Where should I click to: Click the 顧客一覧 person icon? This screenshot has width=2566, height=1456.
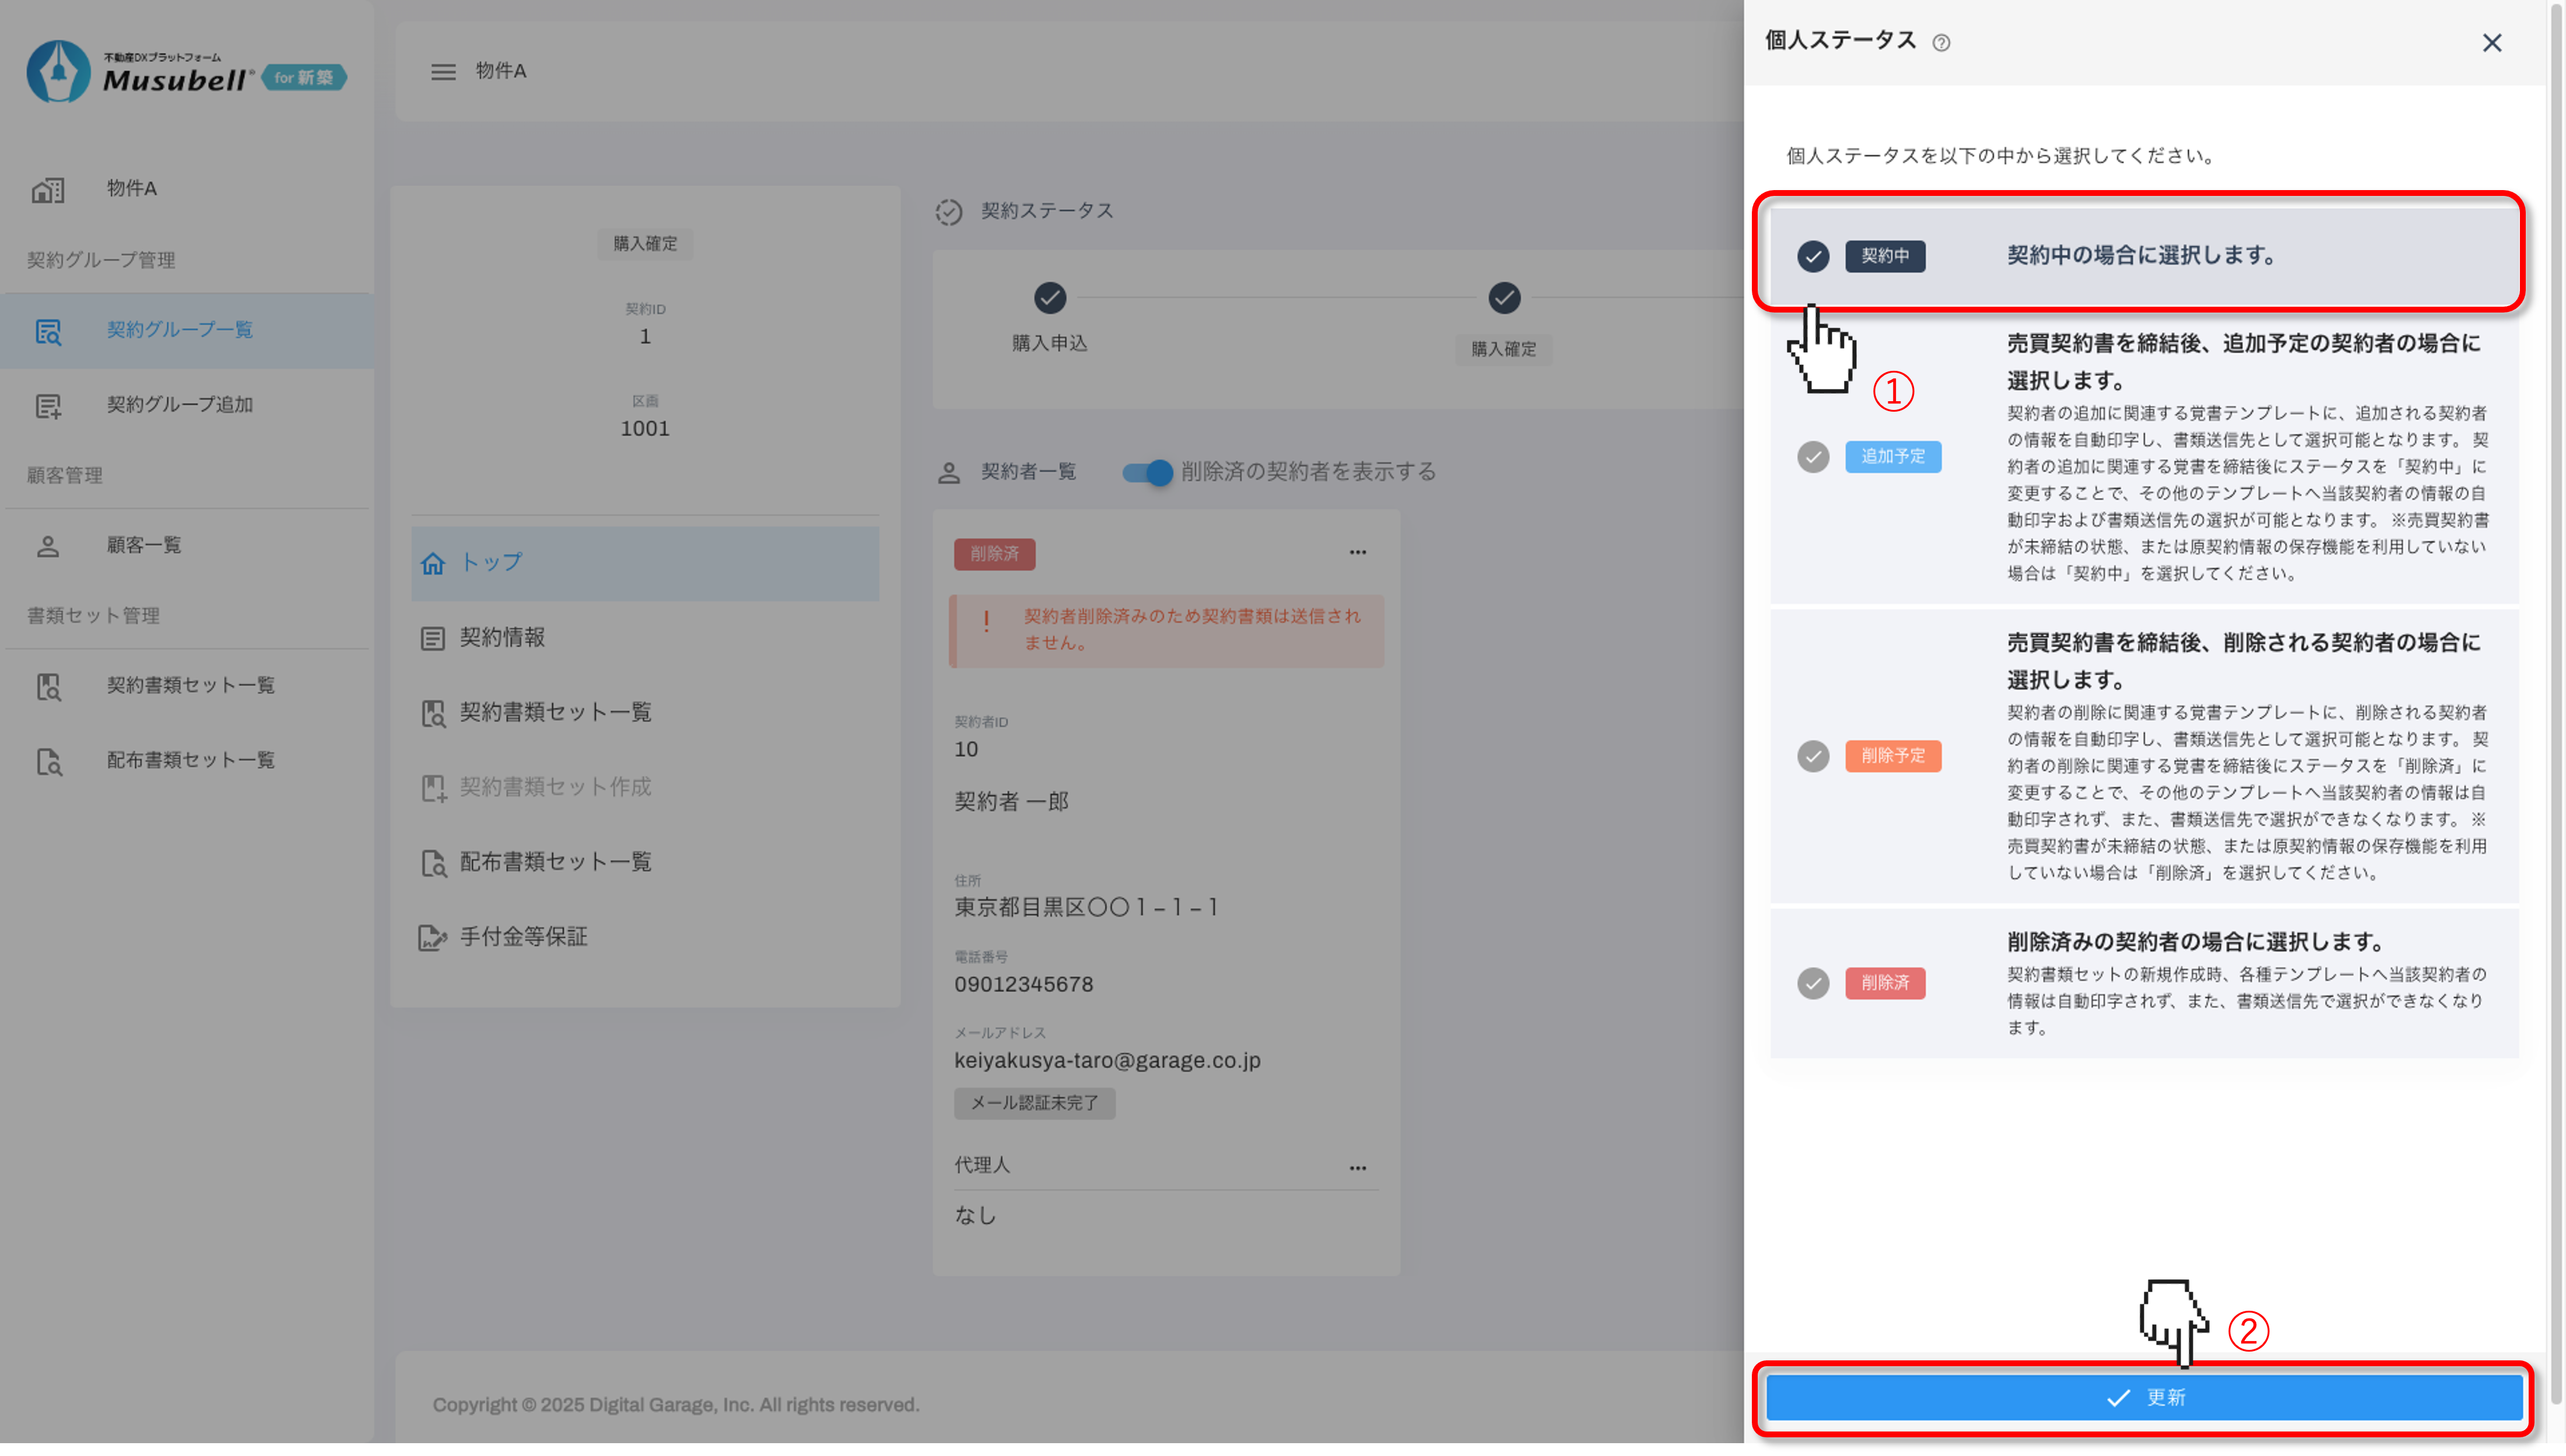[x=48, y=546]
